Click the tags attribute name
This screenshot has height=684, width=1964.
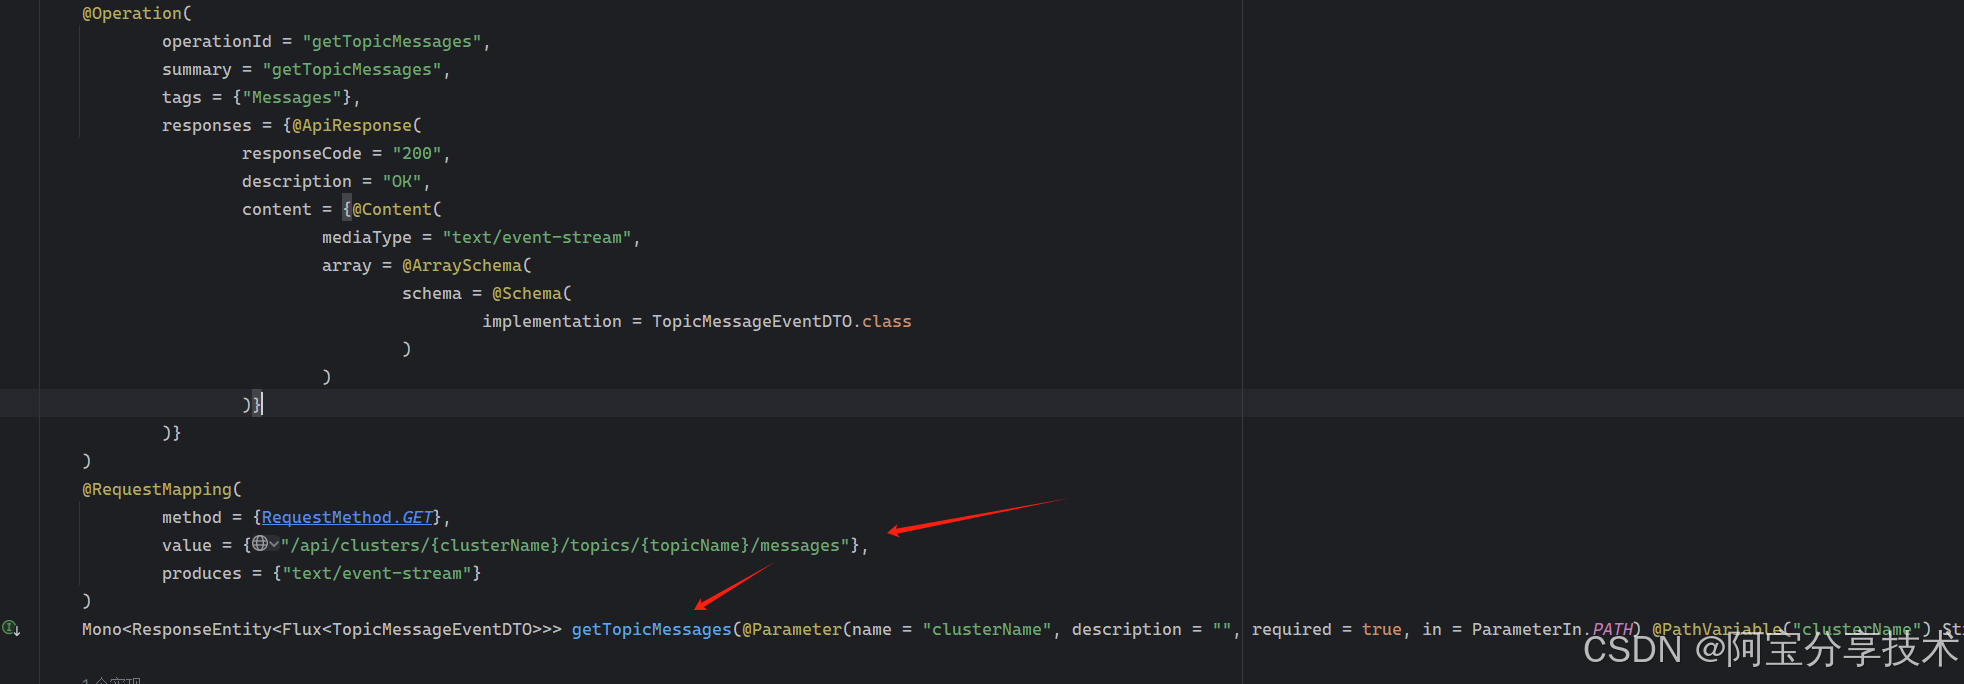tap(182, 97)
